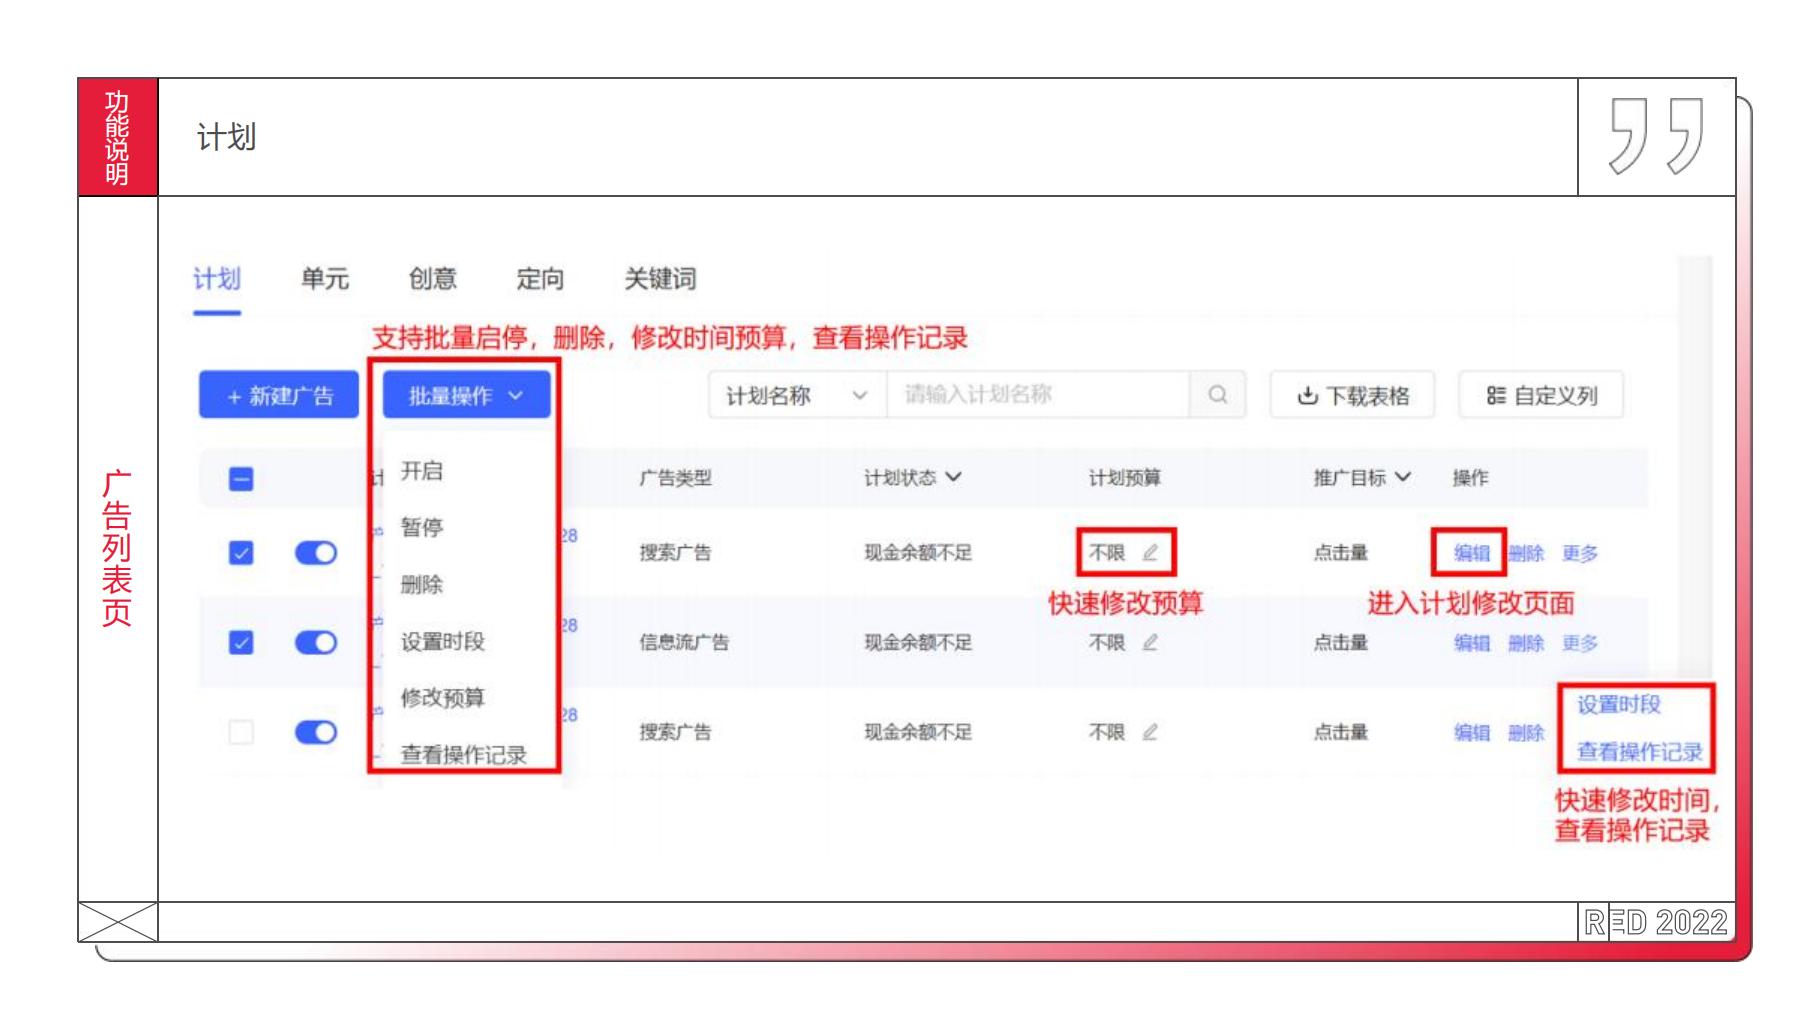Check the unchecked third row checkbox

tap(241, 733)
